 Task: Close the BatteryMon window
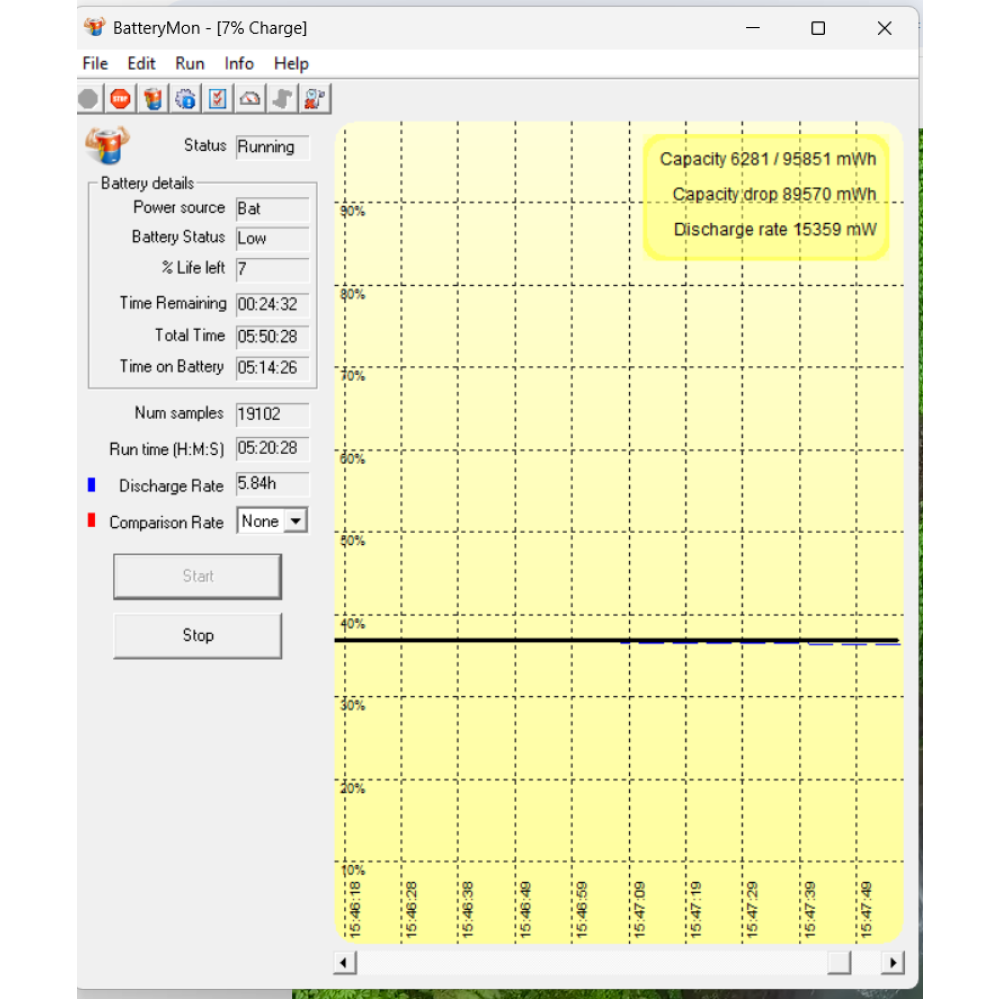(x=885, y=28)
